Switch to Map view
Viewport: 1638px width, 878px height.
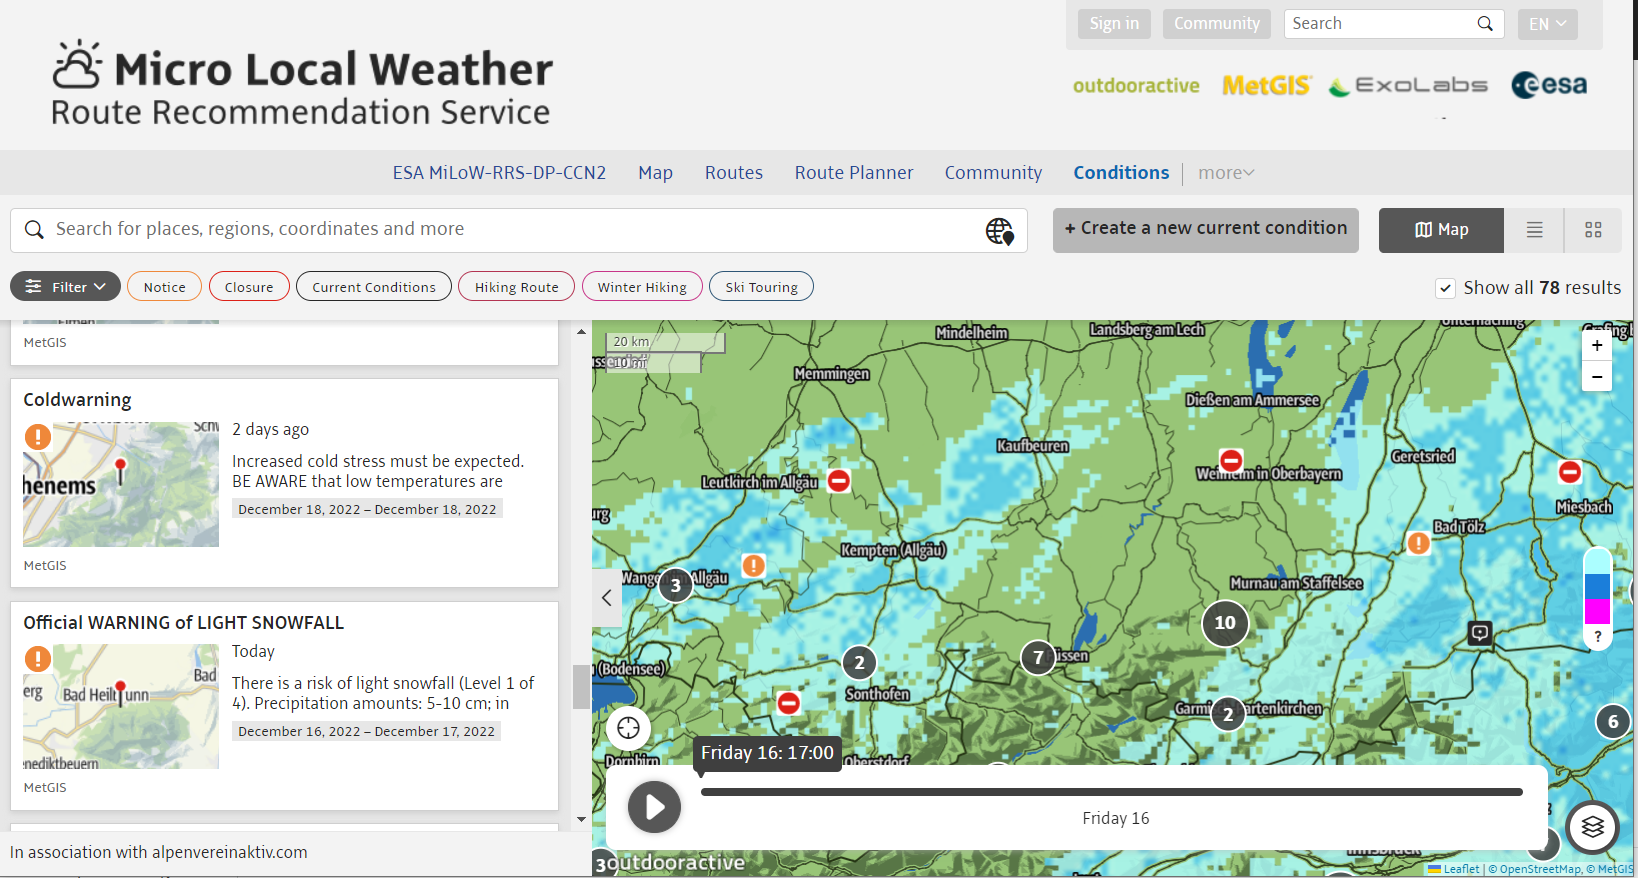point(1441,230)
